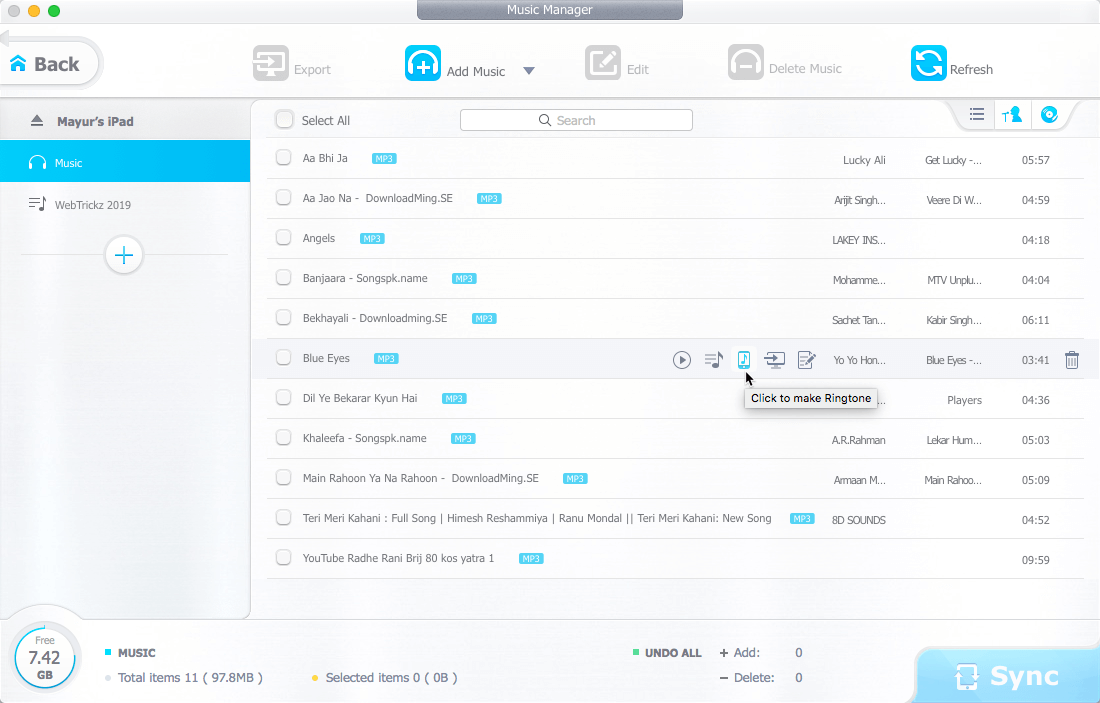1100x703 pixels.
Task: Select Bekhayali - Downloadming.SE title
Action: click(x=375, y=318)
